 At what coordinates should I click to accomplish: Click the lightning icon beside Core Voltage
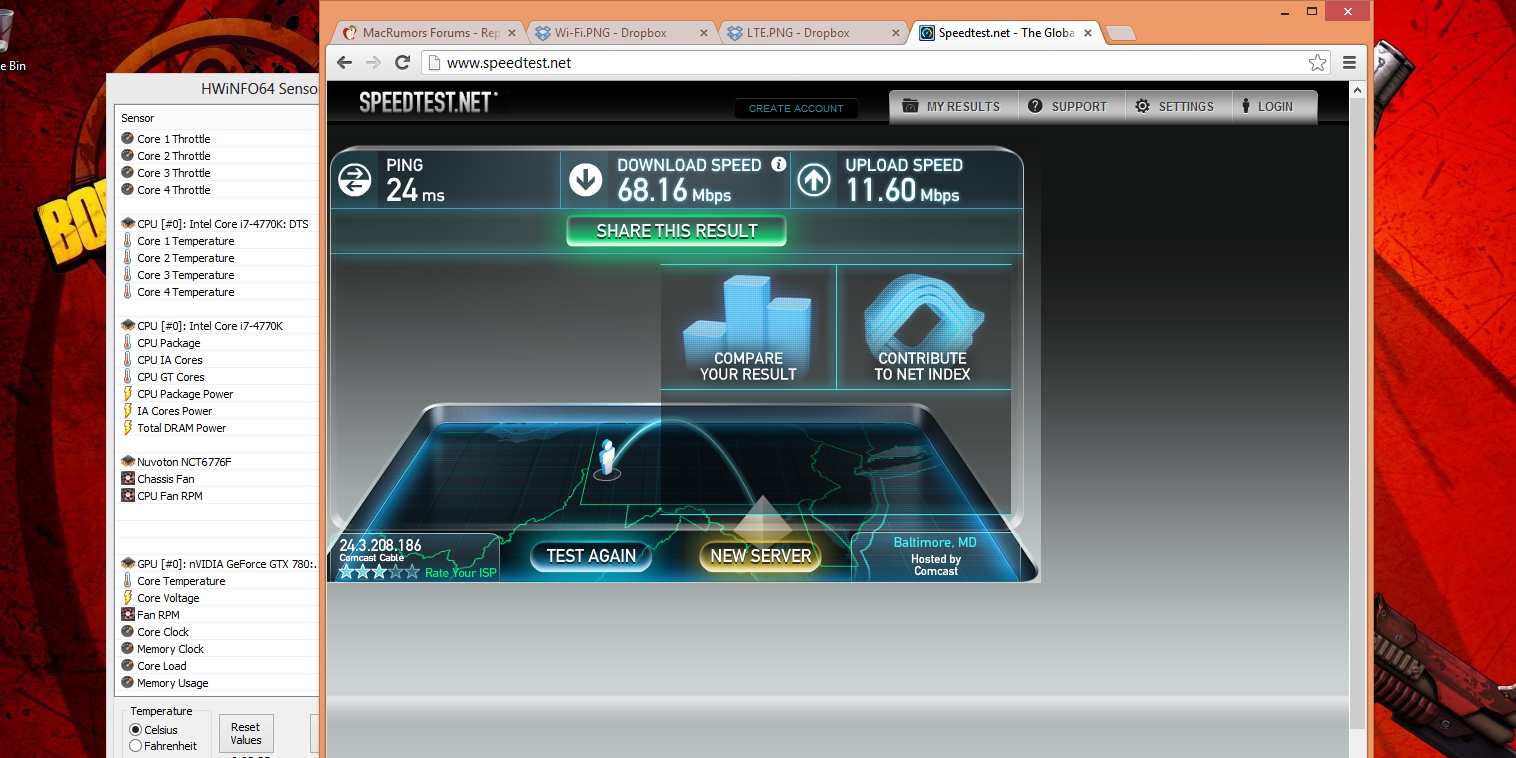click(x=128, y=598)
